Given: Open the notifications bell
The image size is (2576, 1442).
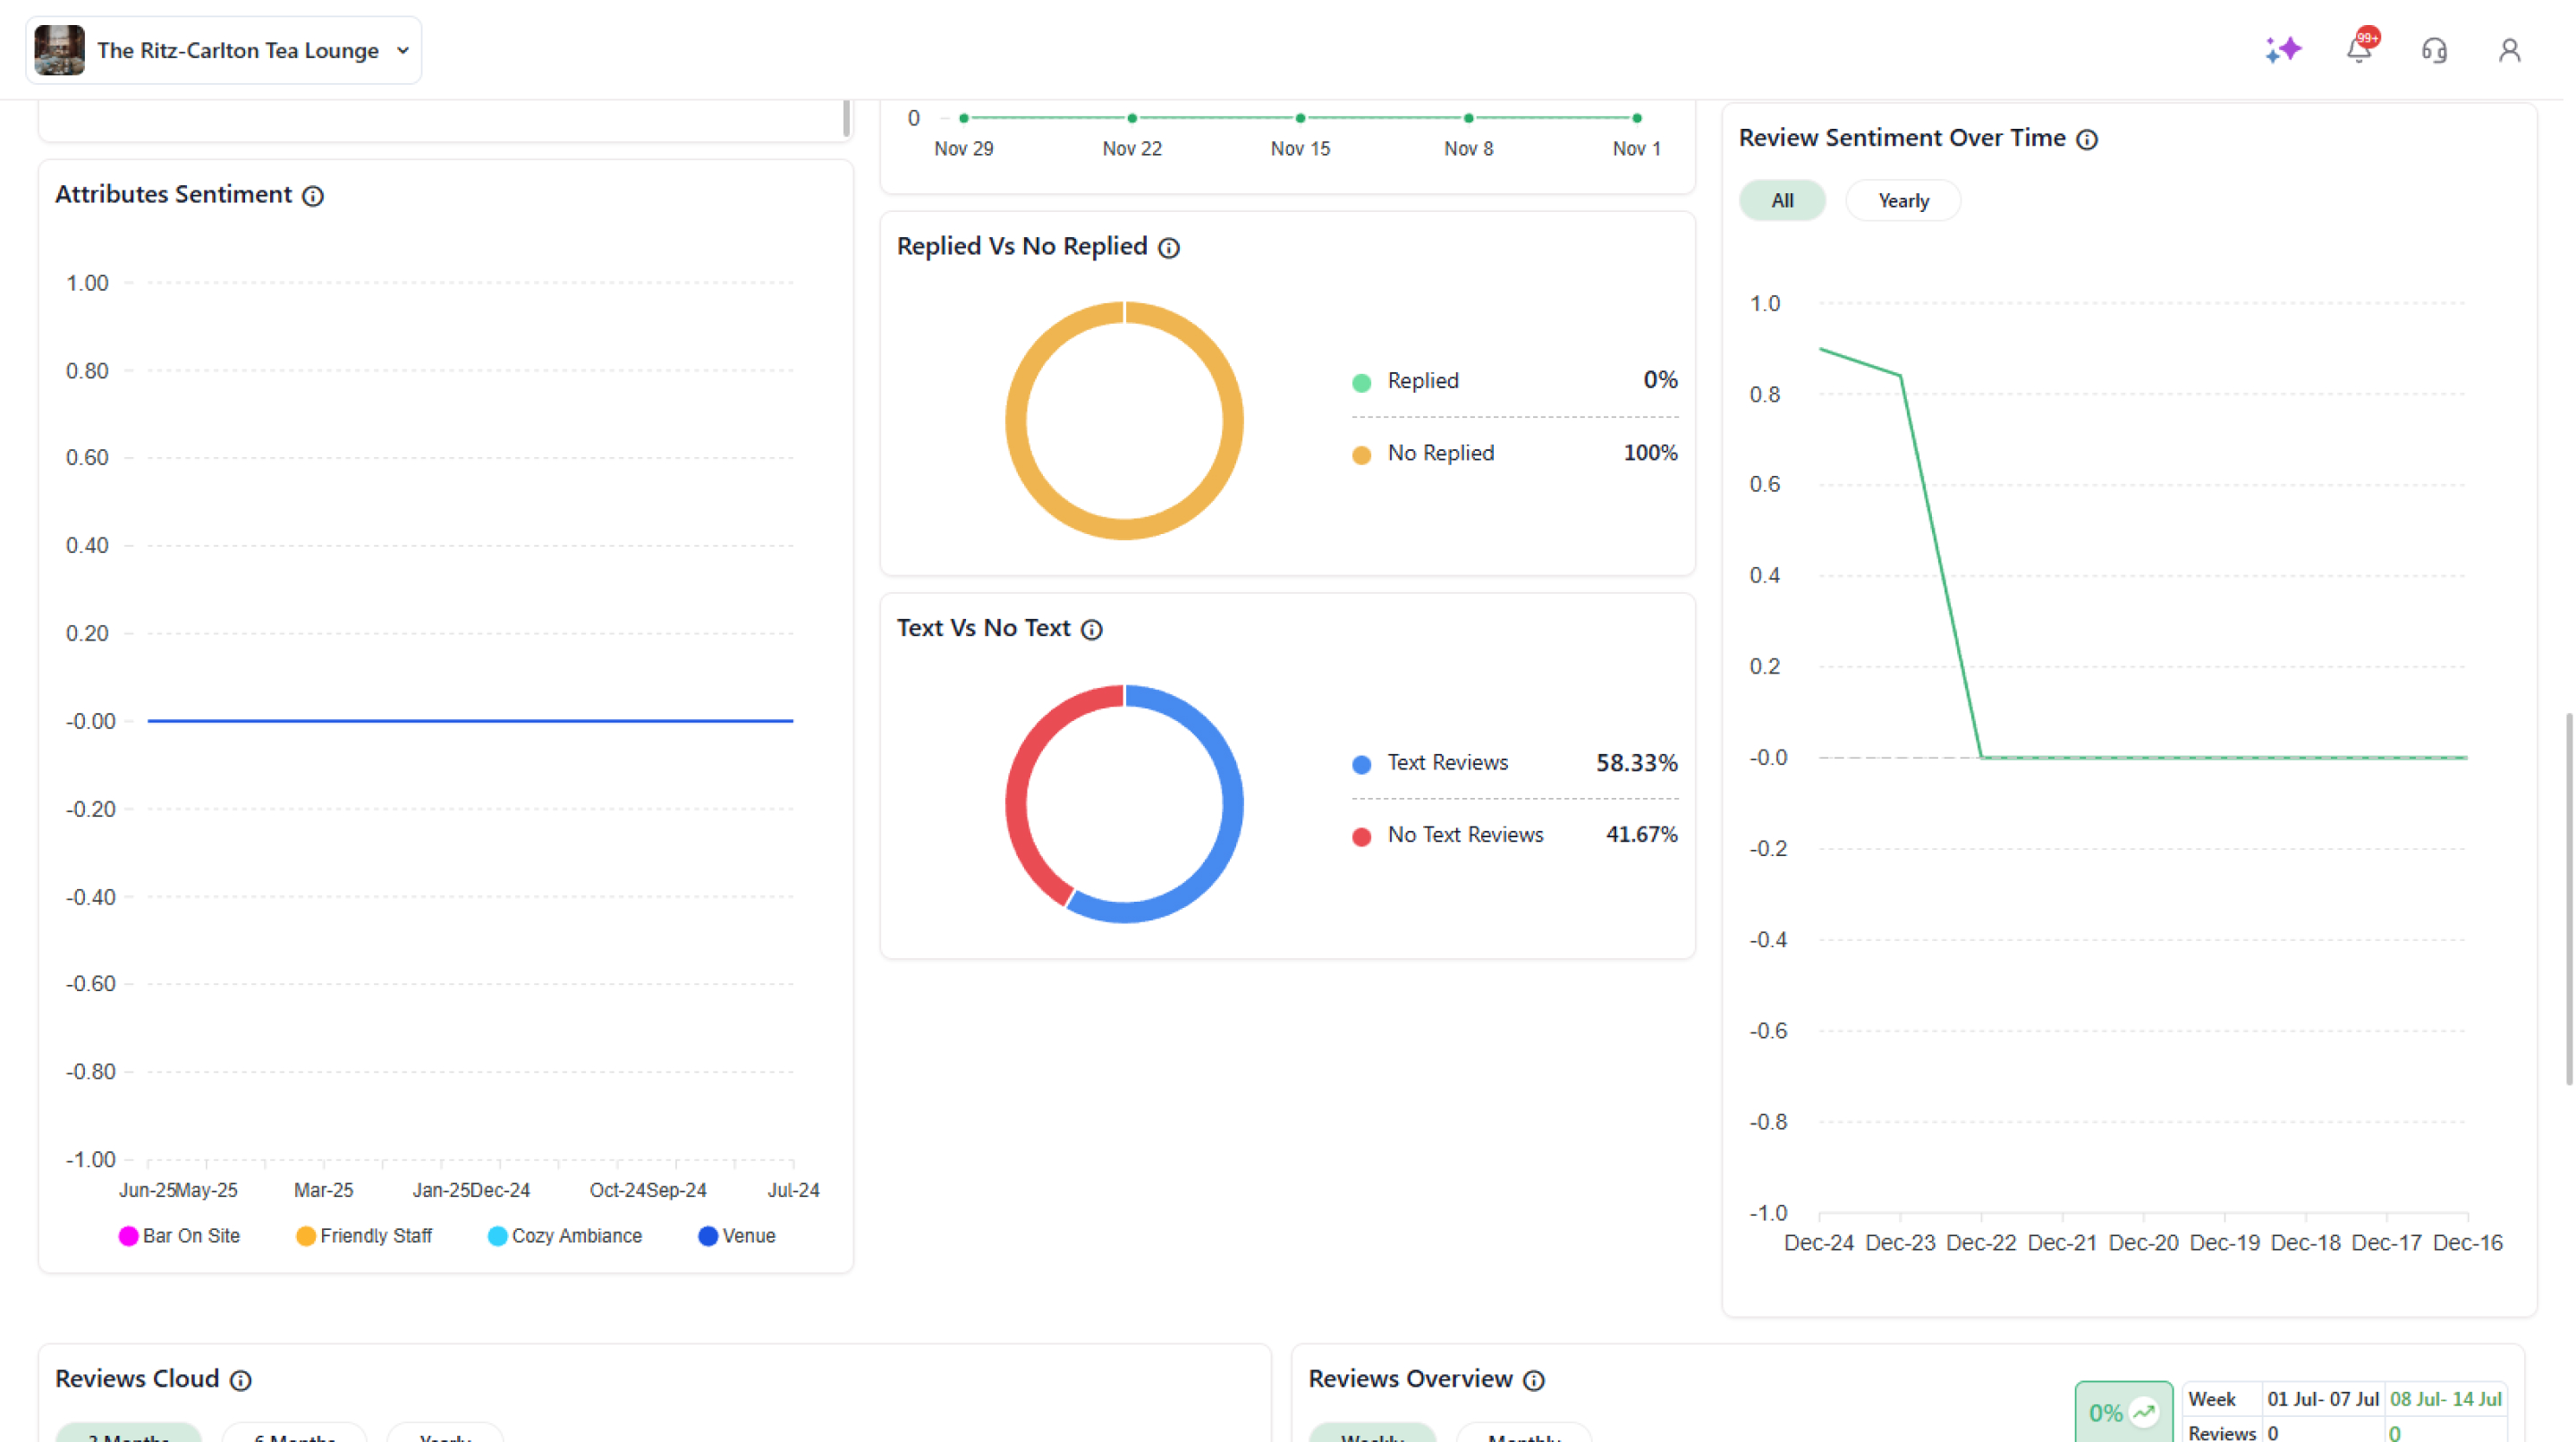Looking at the screenshot, I should point(2359,50).
